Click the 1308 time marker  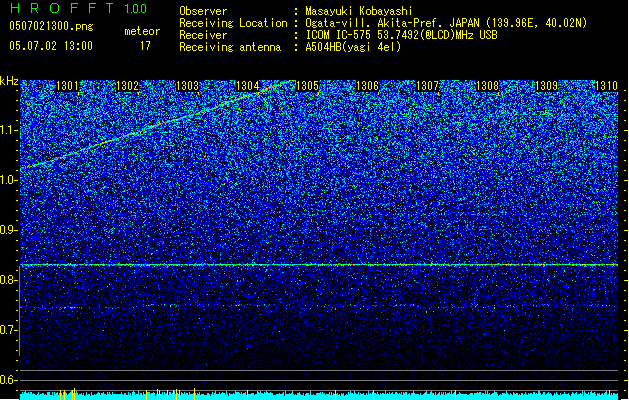click(487, 86)
